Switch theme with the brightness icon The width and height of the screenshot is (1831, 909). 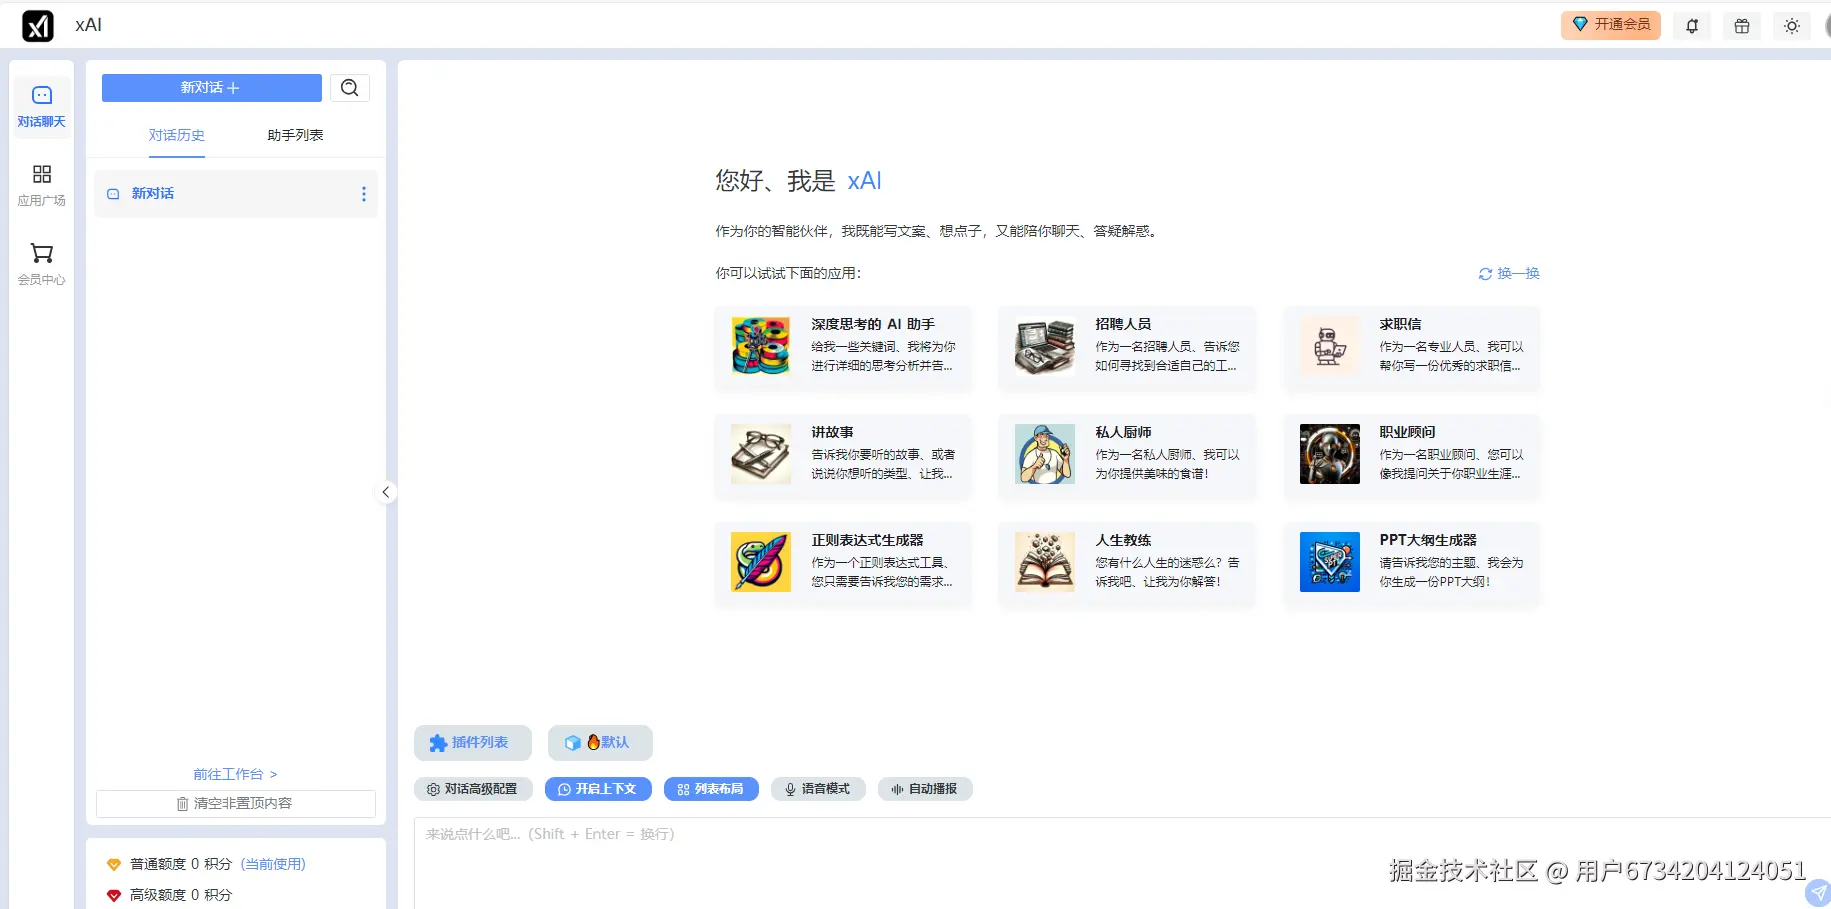click(1791, 25)
